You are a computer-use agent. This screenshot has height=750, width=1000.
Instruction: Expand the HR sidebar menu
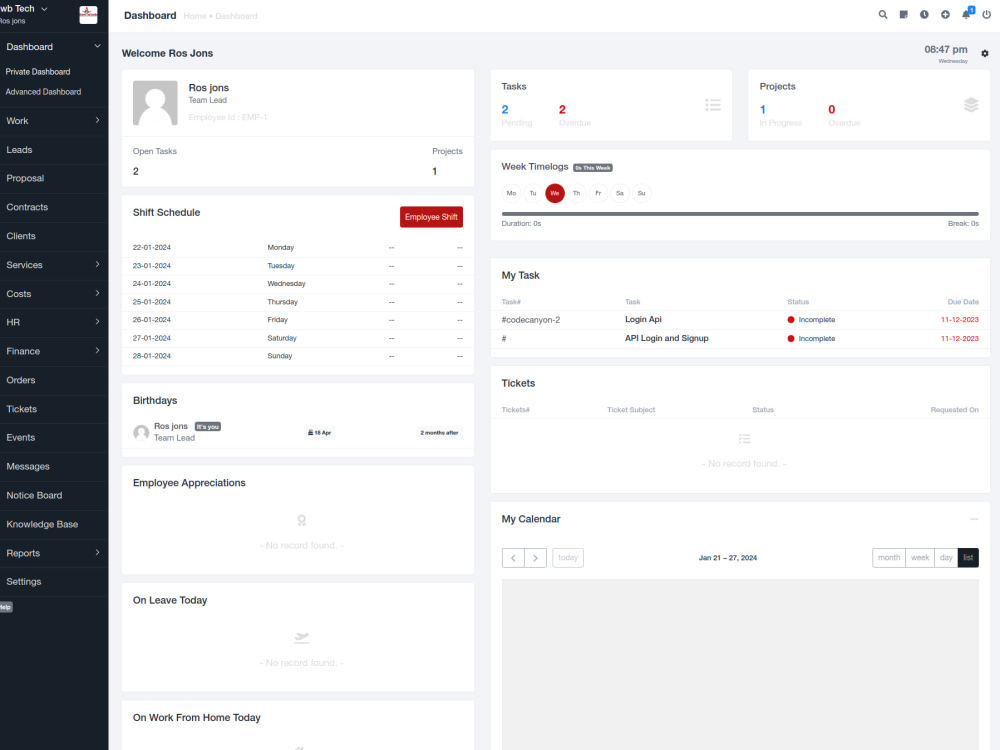(x=97, y=322)
